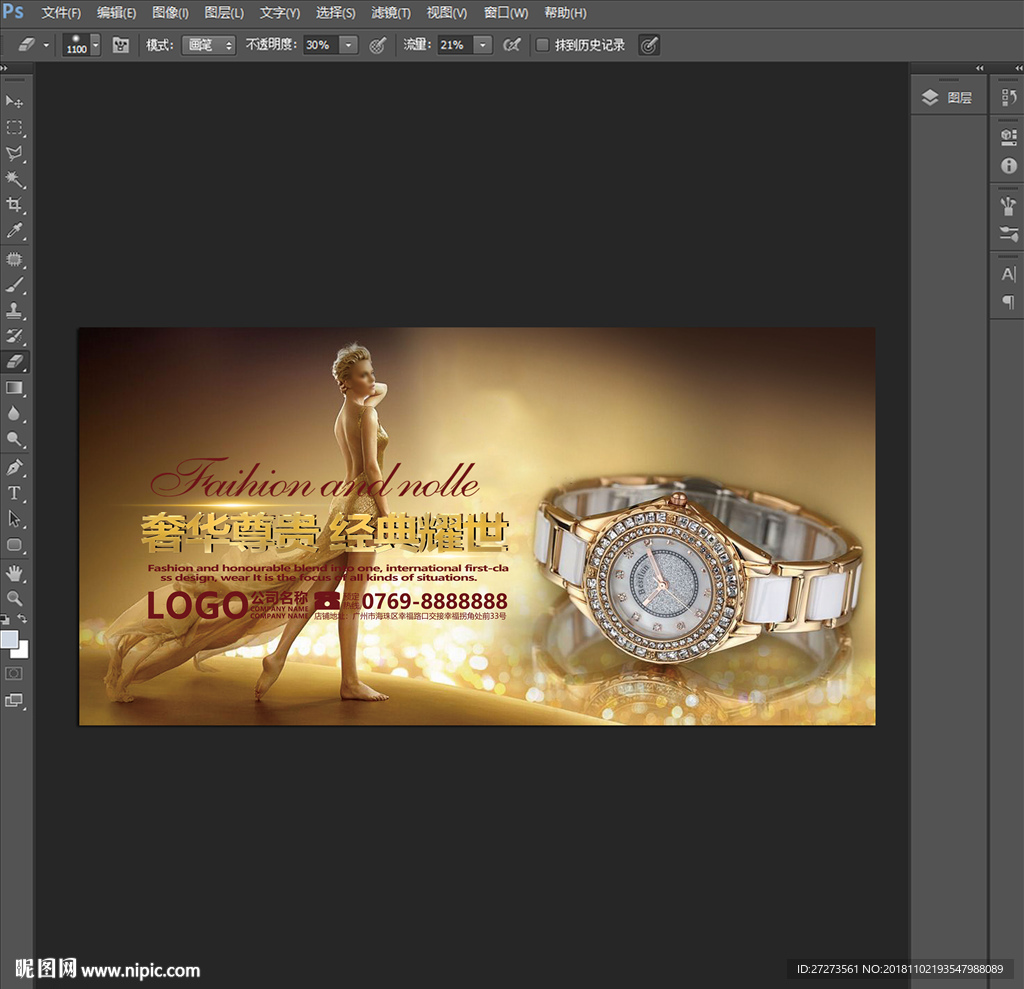The height and width of the screenshot is (989, 1024).
Task: Expand the toolbox panel arrows
Action: click(4, 68)
